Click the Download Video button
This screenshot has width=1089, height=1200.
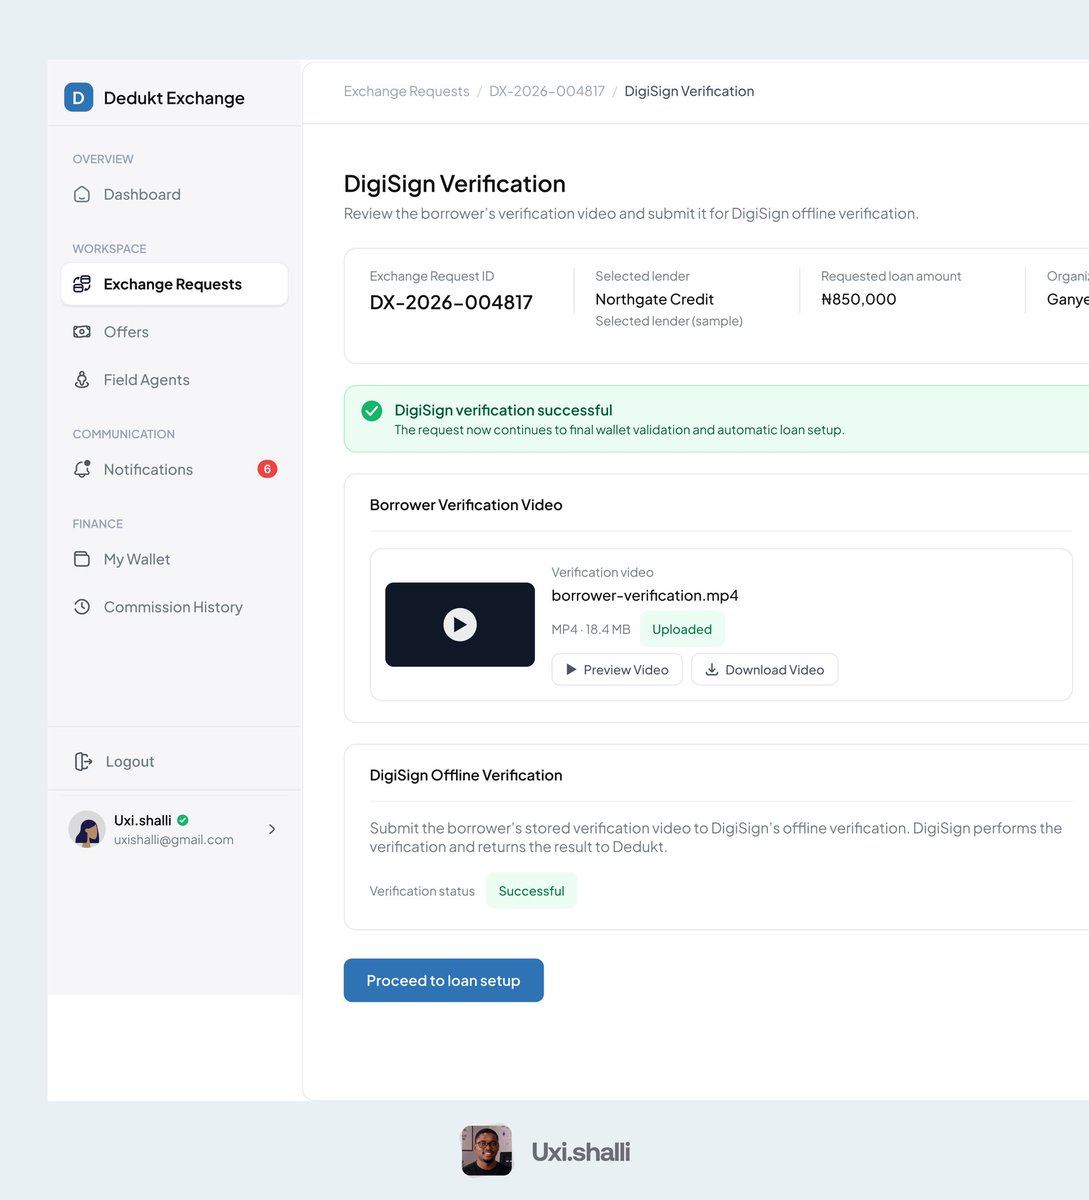pyautogui.click(x=765, y=670)
